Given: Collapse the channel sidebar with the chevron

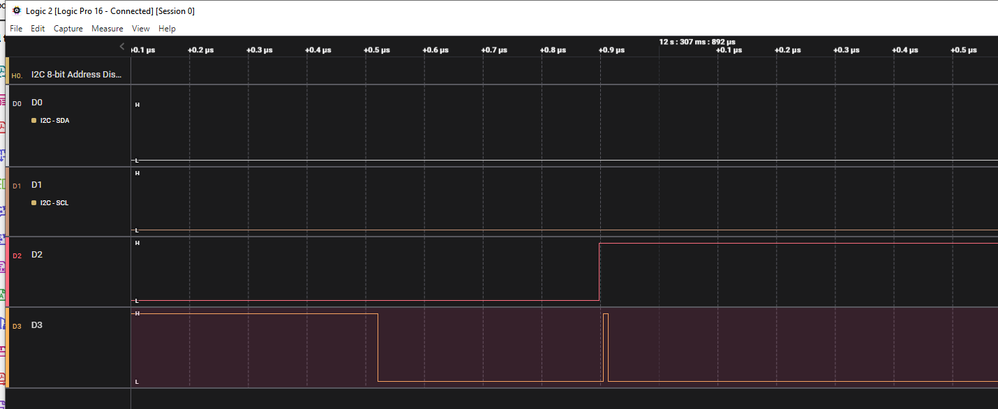Looking at the screenshot, I should coord(122,46).
